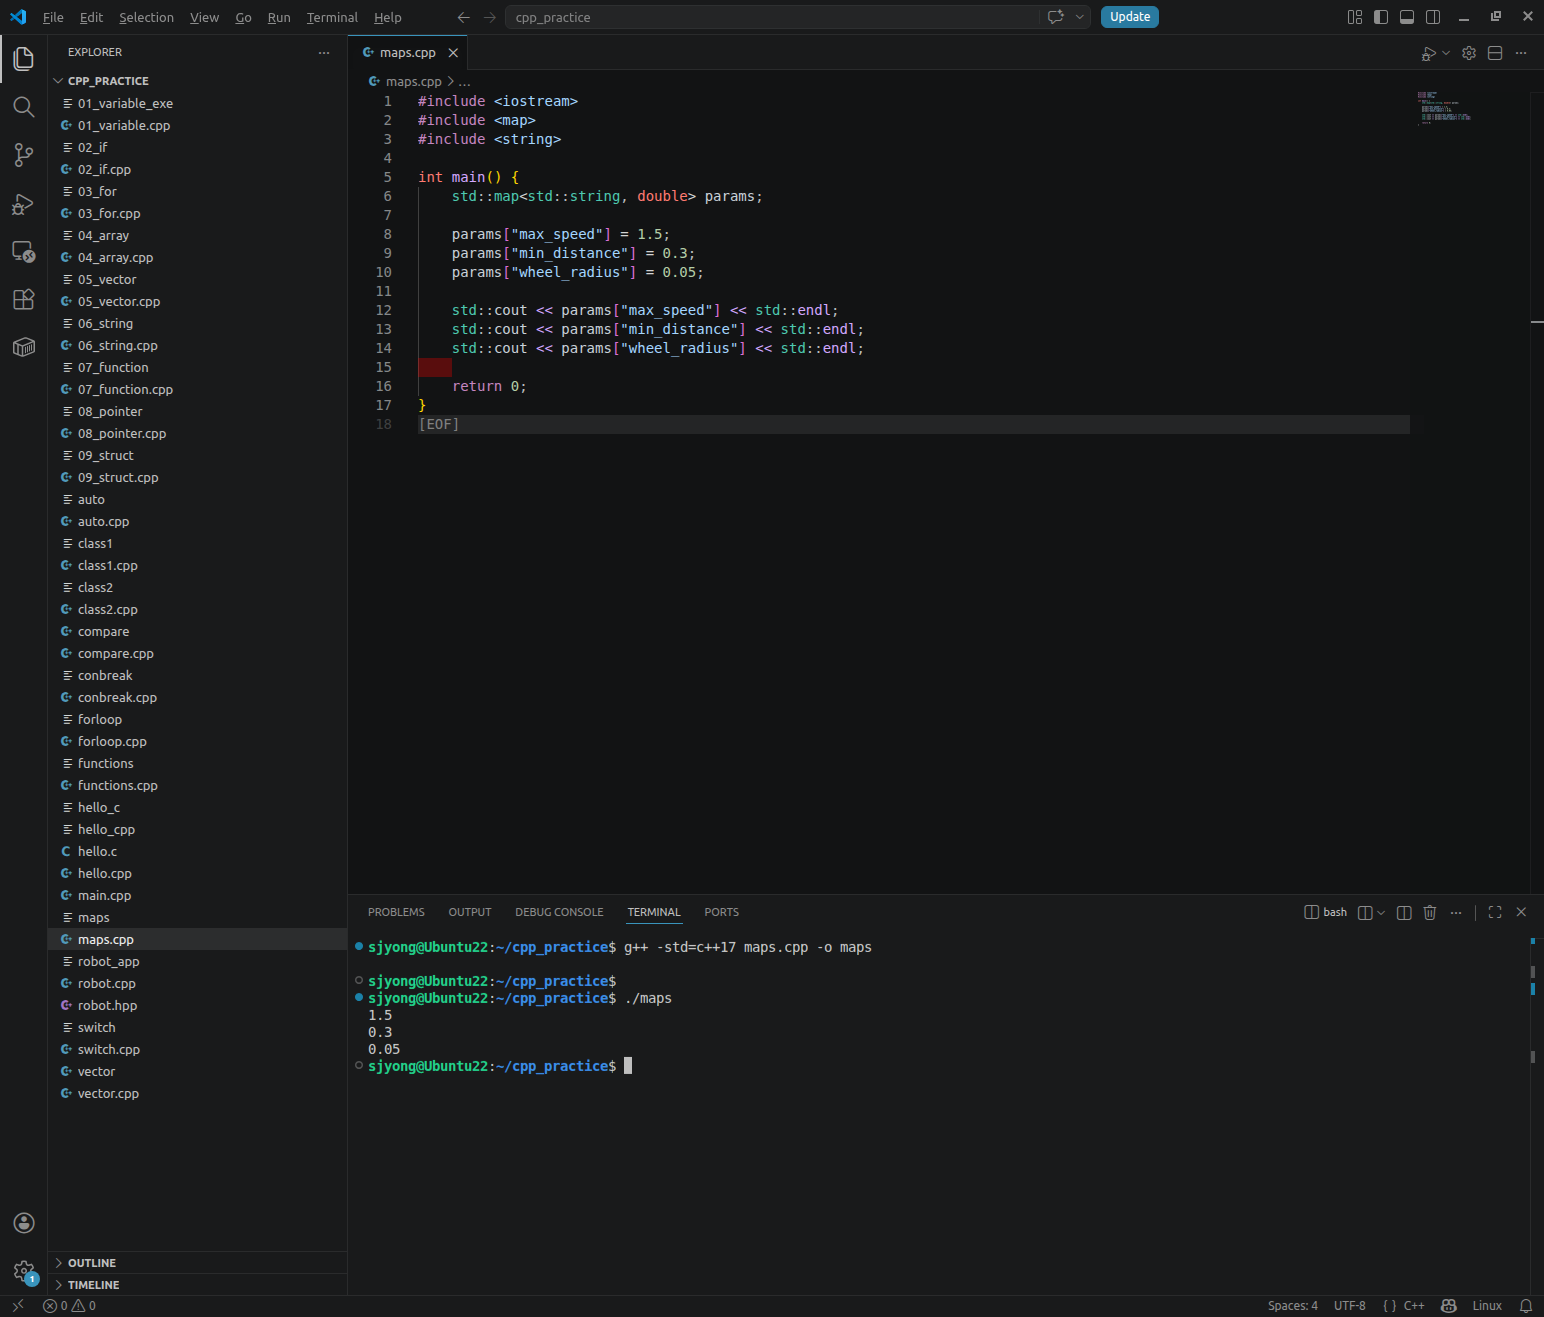Click the bash terminal profile label
This screenshot has width=1544, height=1317.
(1326, 912)
